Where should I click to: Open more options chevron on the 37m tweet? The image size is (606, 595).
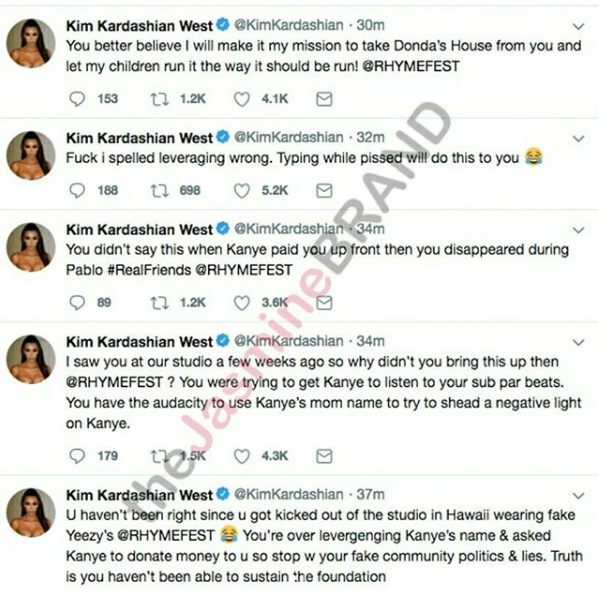pos(578,496)
